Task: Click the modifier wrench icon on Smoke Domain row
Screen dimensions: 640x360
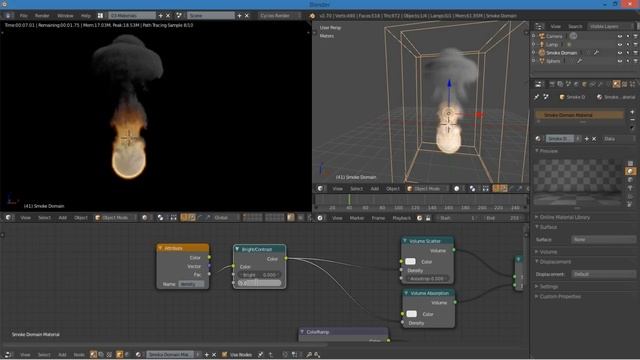Action: pos(596,53)
